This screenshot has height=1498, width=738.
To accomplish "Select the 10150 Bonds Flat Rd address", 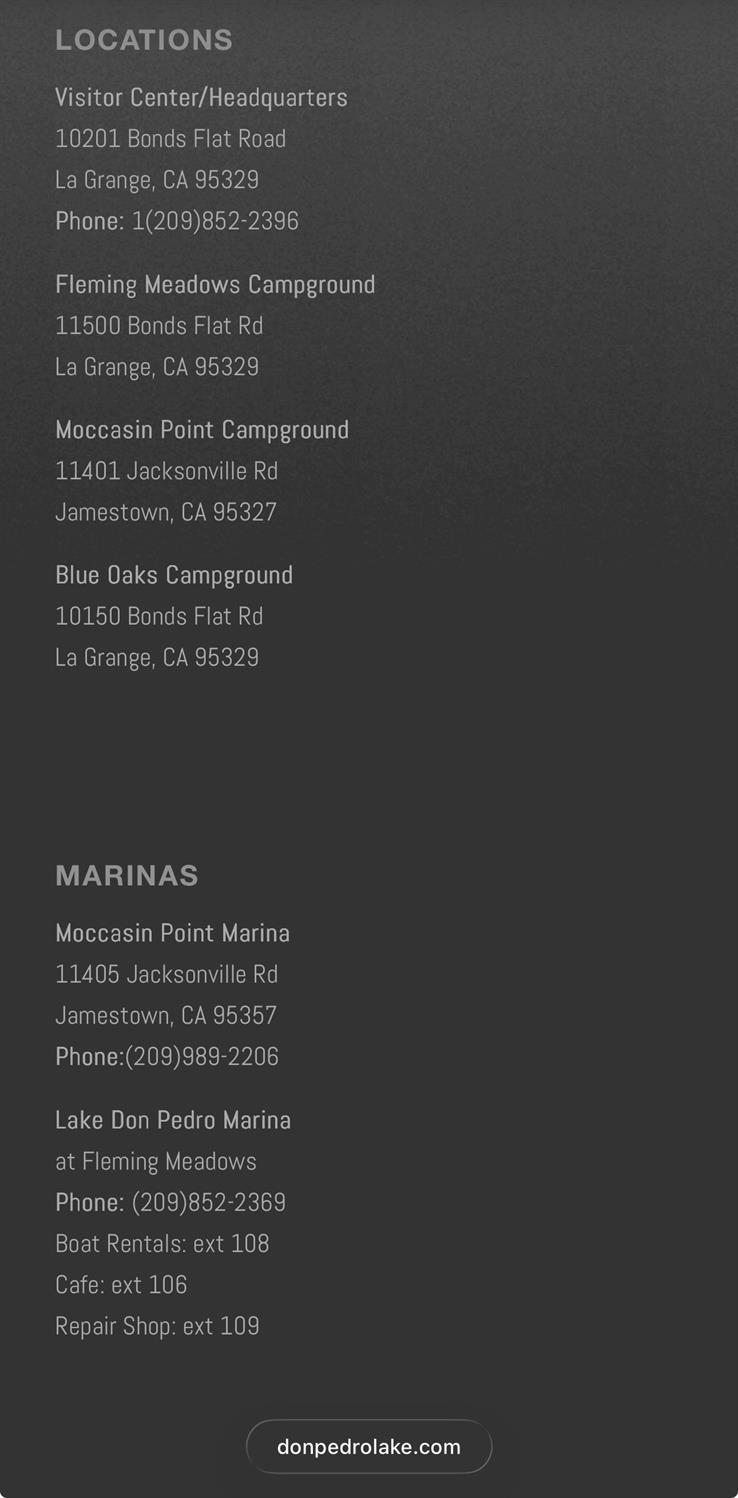I will pos(159,616).
